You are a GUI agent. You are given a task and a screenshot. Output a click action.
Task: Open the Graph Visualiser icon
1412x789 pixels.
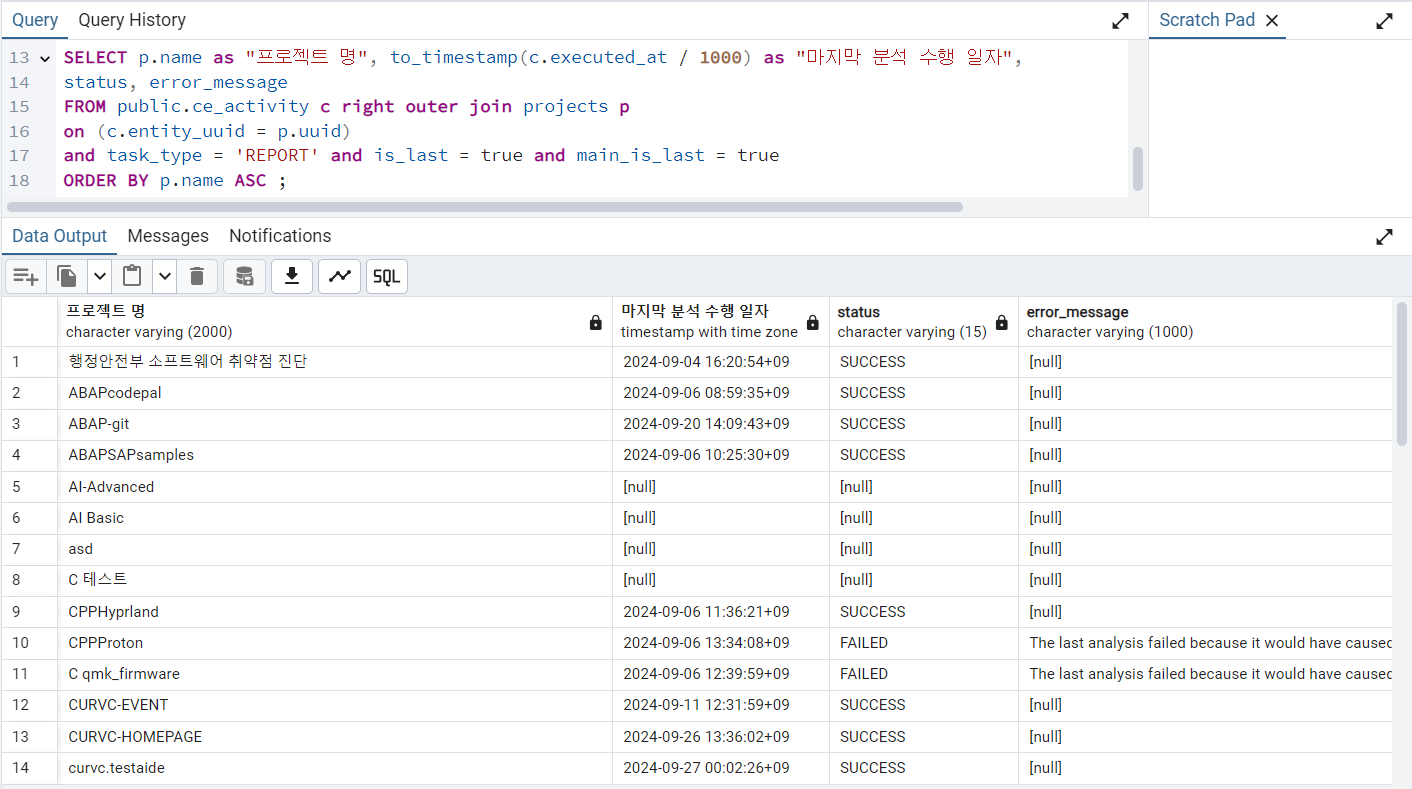(x=339, y=277)
